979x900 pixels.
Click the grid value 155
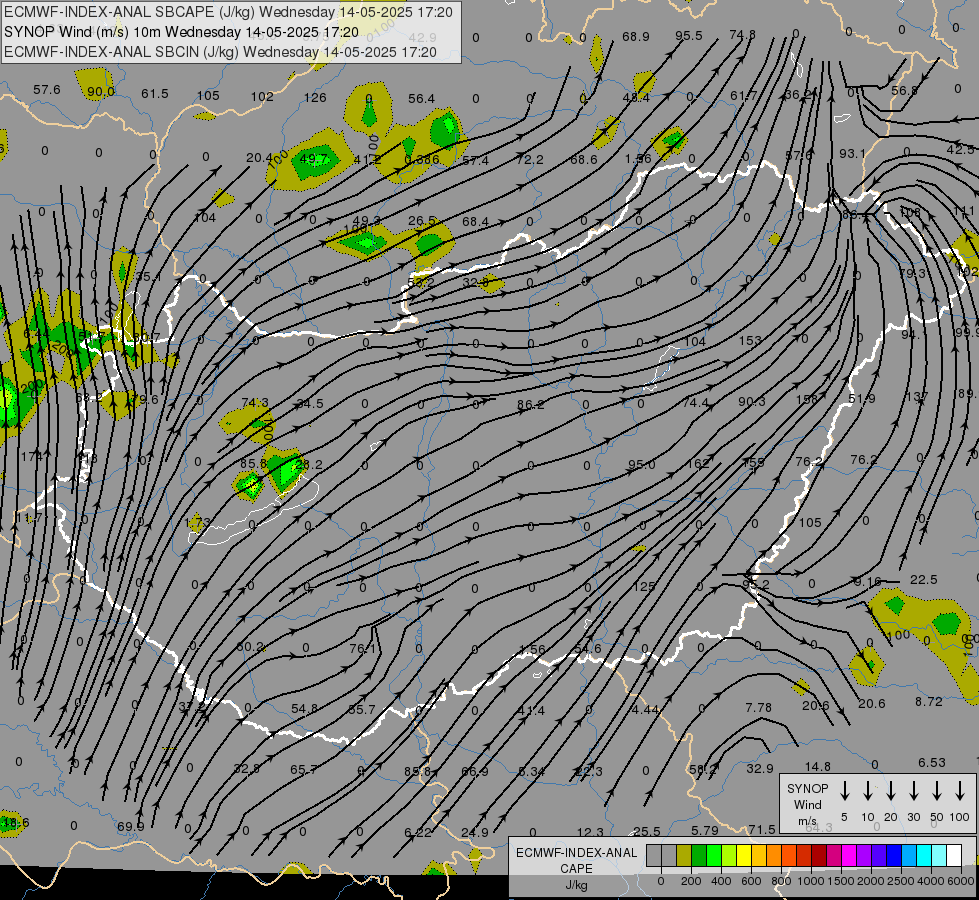(754, 463)
